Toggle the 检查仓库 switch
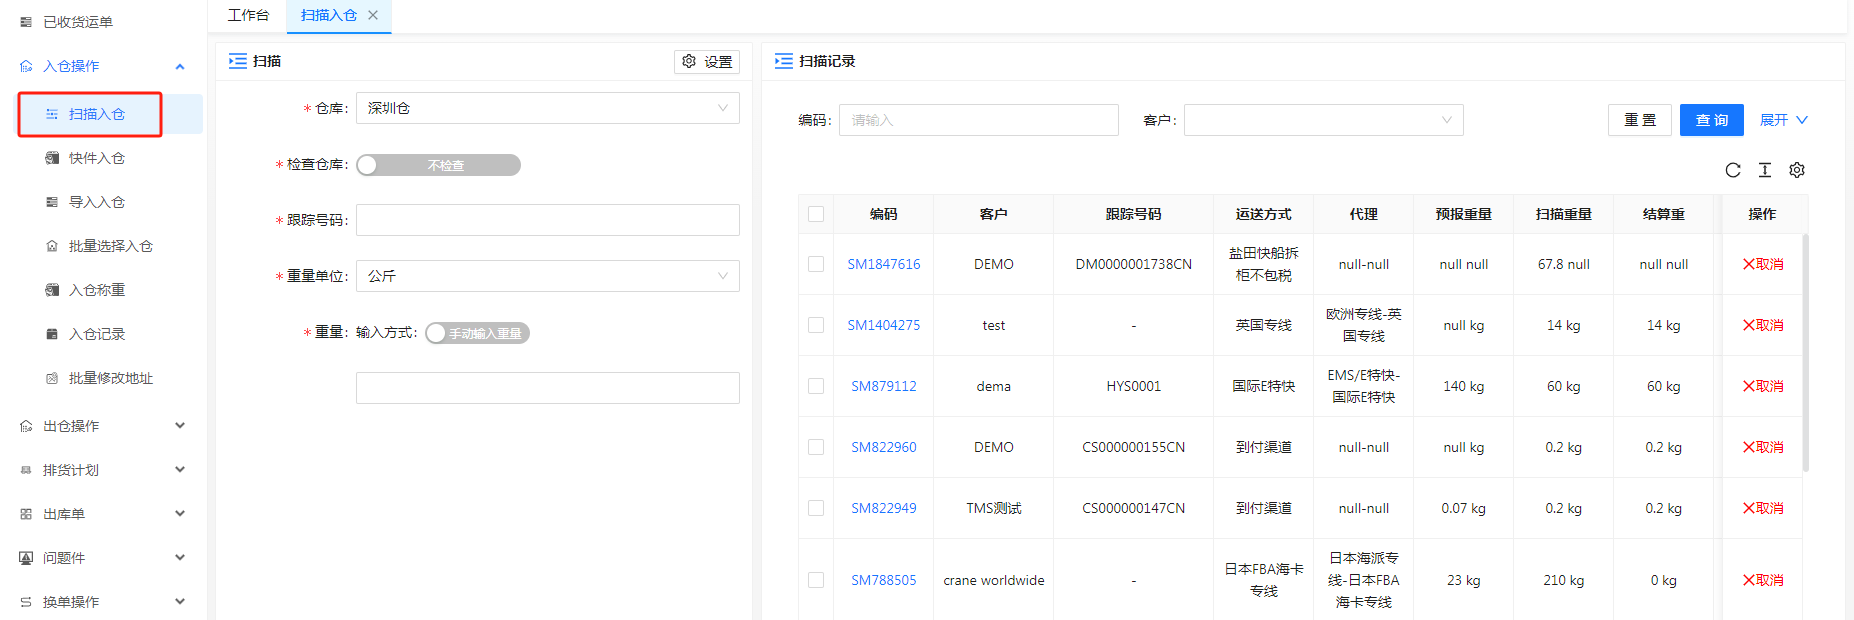This screenshot has width=1854, height=620. (x=438, y=165)
